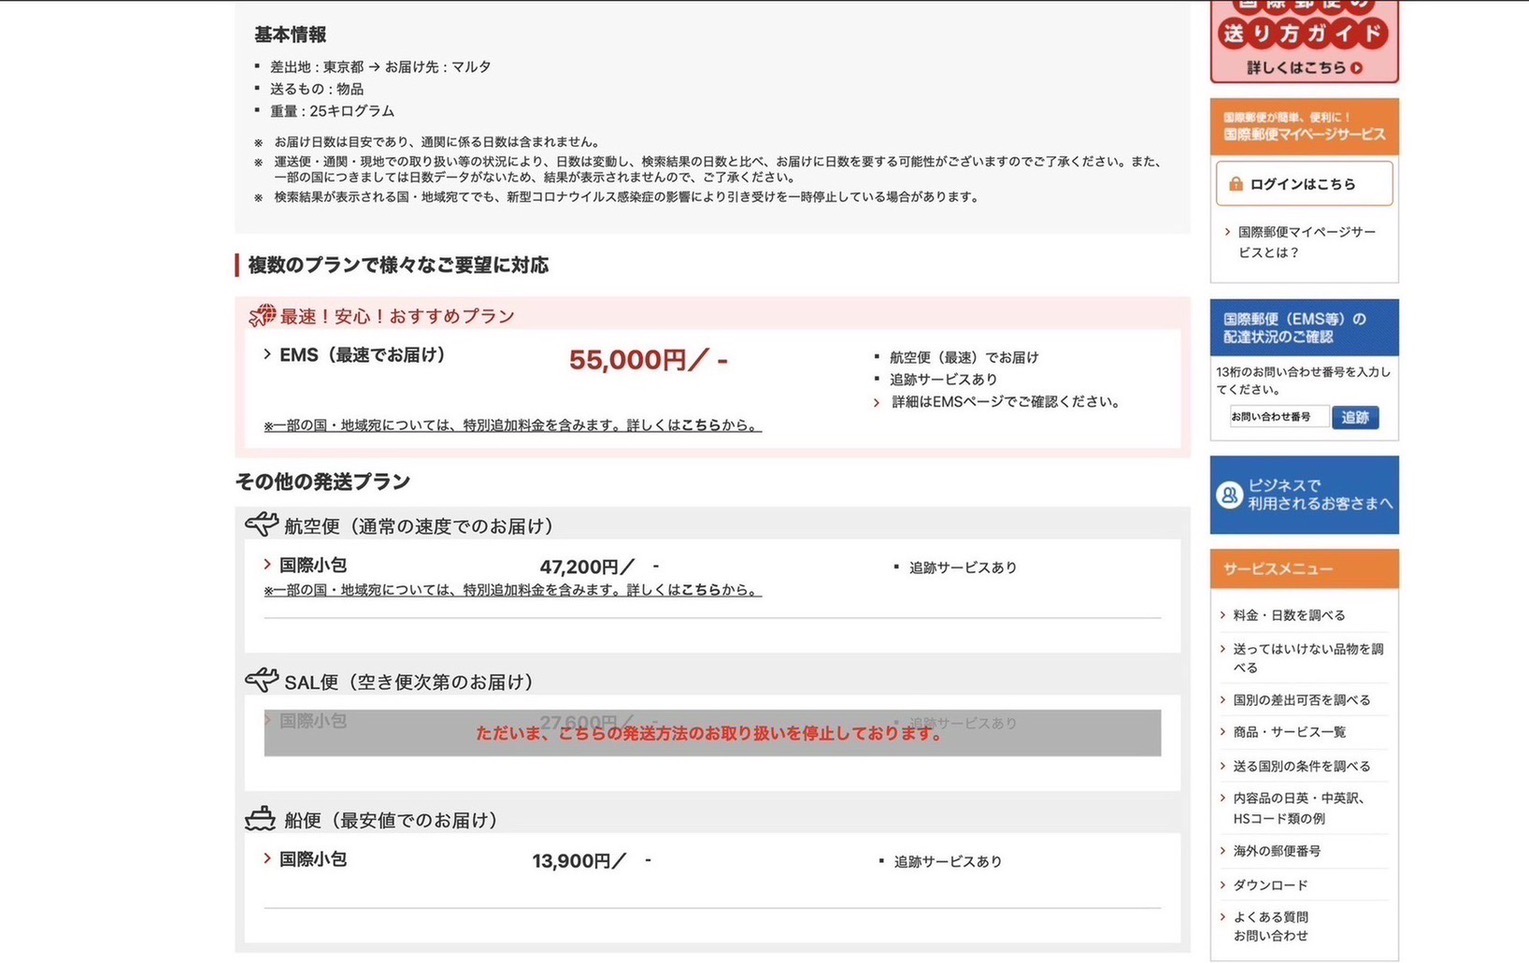
Task: Open 料金・日数を調べる in service menu
Action: pyautogui.click(x=1288, y=615)
